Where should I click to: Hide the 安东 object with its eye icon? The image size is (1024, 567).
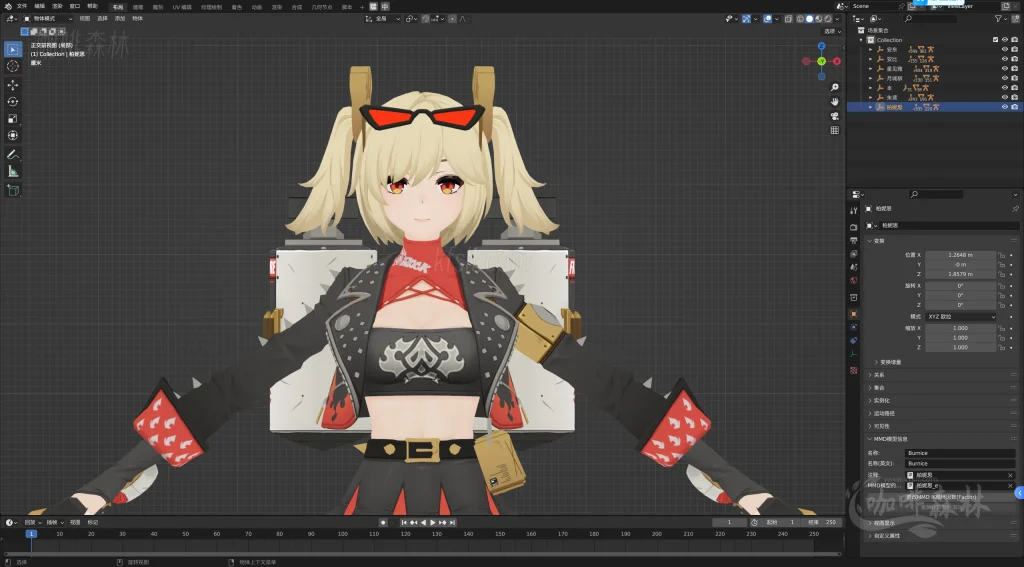[1004, 50]
